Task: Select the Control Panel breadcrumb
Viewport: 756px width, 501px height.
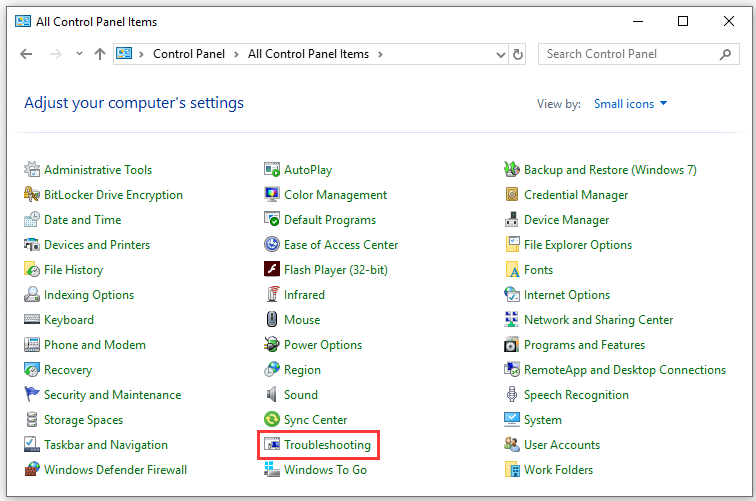Action: point(189,54)
